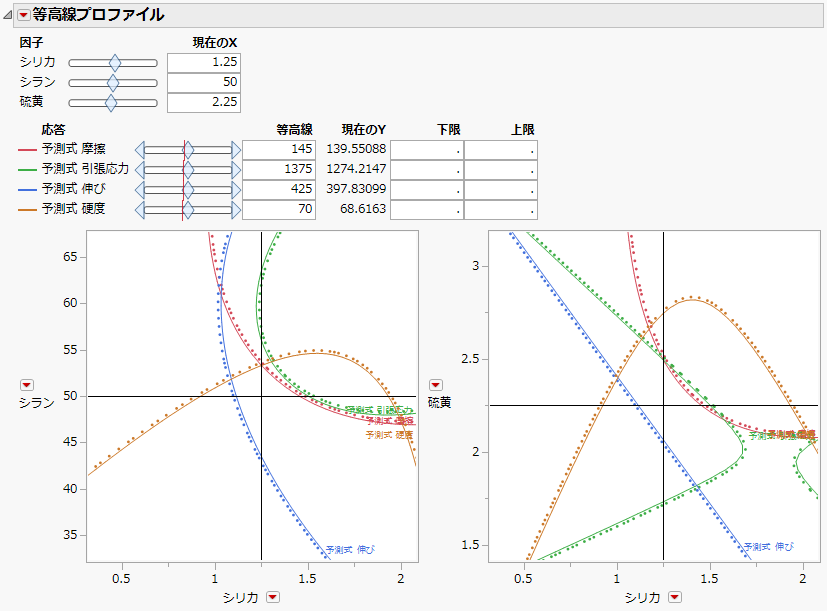This screenshot has width=827, height=611.
Task: Click the シラン factor slider diamond handle
Action: (x=113, y=83)
